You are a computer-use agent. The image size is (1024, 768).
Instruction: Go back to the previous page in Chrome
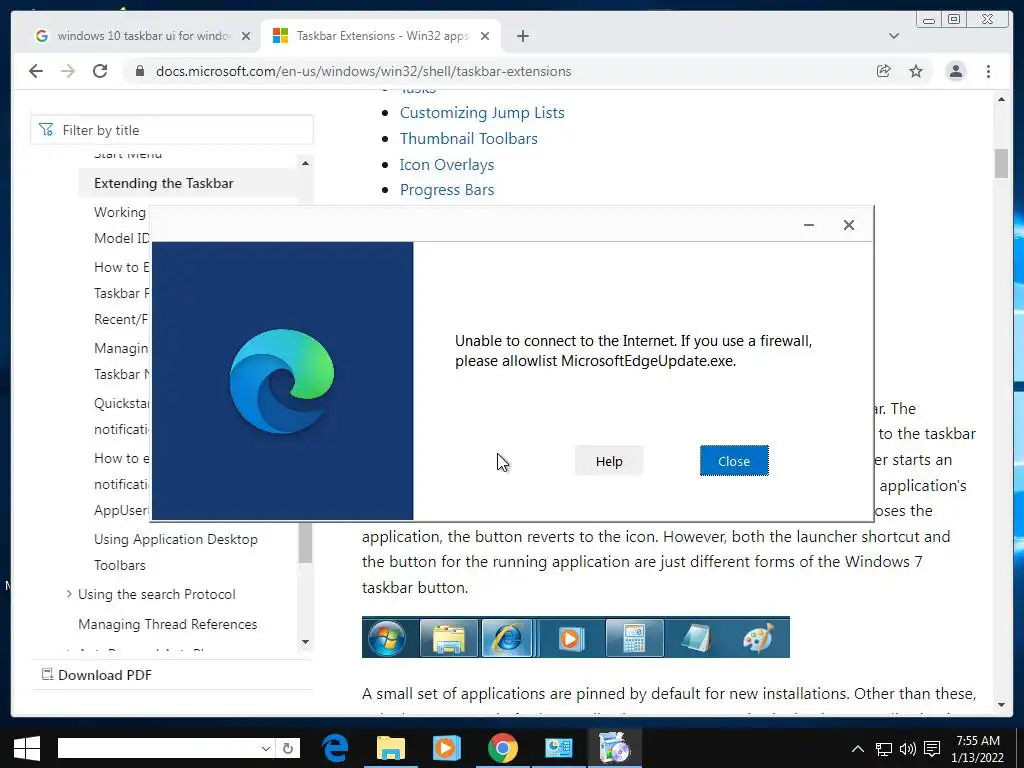36,71
